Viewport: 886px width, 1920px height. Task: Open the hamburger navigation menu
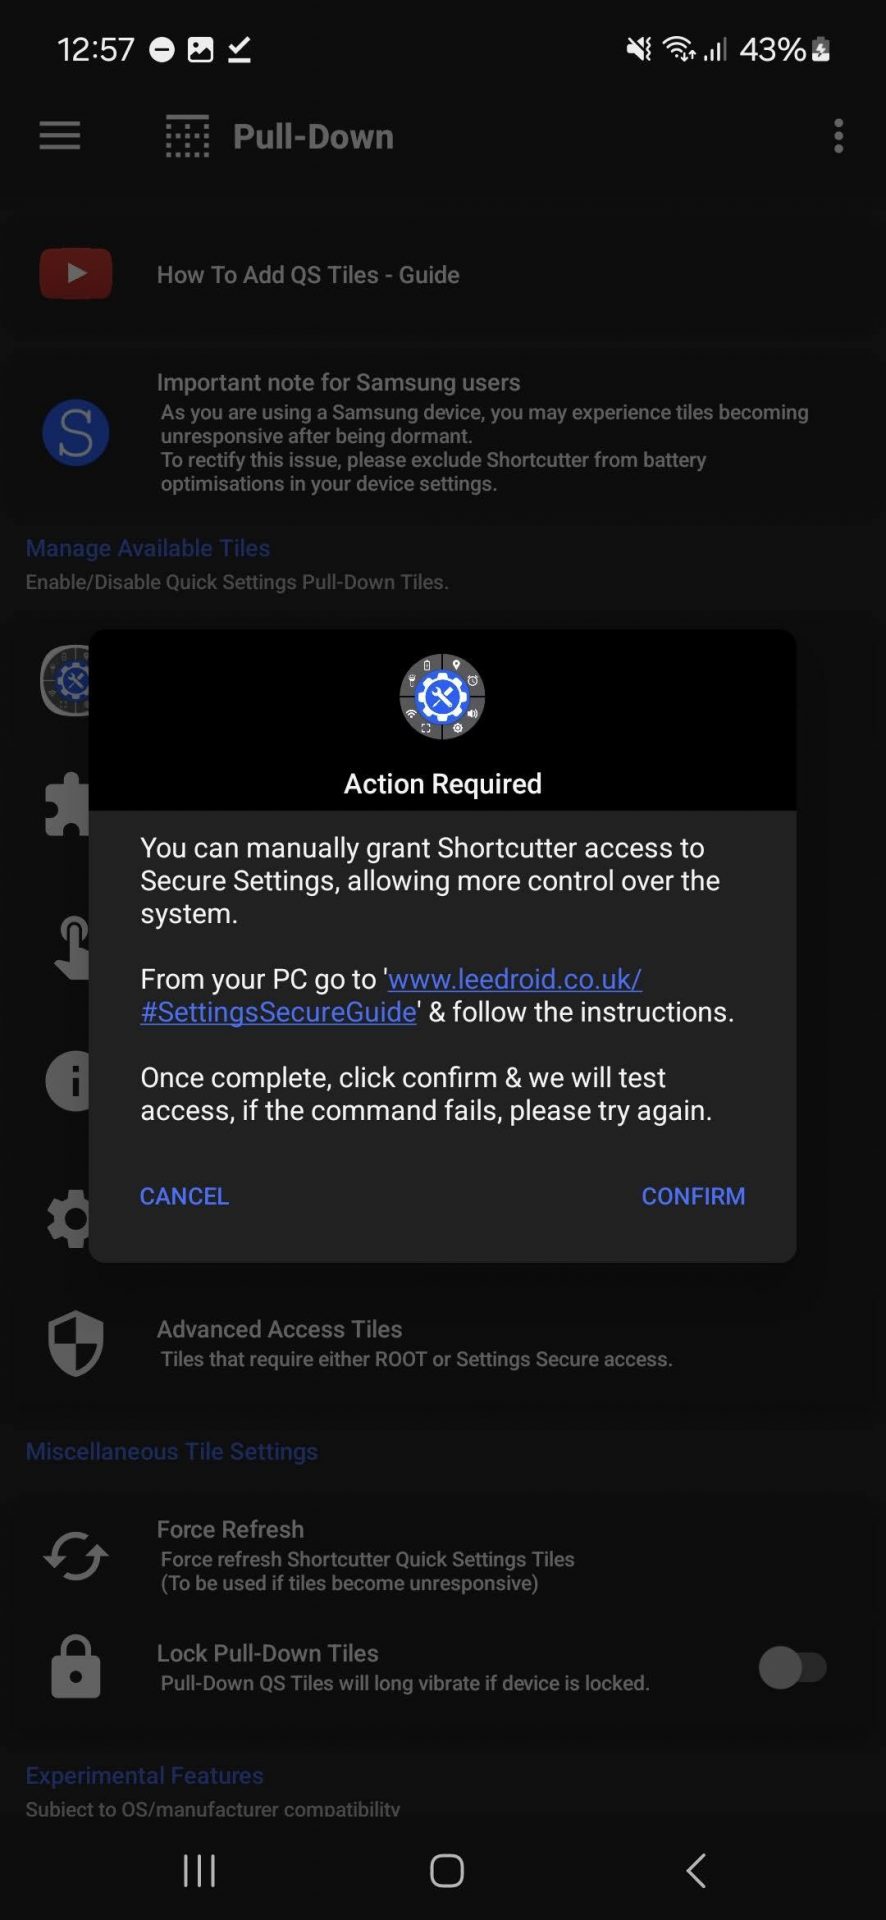[60, 136]
